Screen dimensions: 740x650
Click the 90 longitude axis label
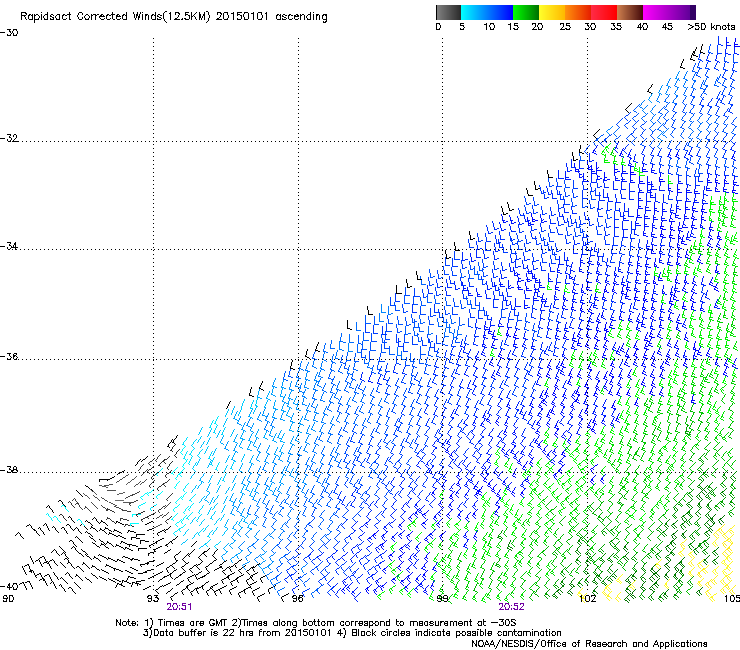[x=8, y=599]
